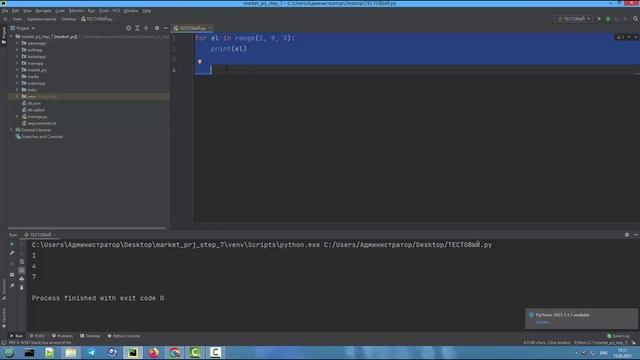
Task: Open the Window menu
Action: pyautogui.click(x=131, y=11)
